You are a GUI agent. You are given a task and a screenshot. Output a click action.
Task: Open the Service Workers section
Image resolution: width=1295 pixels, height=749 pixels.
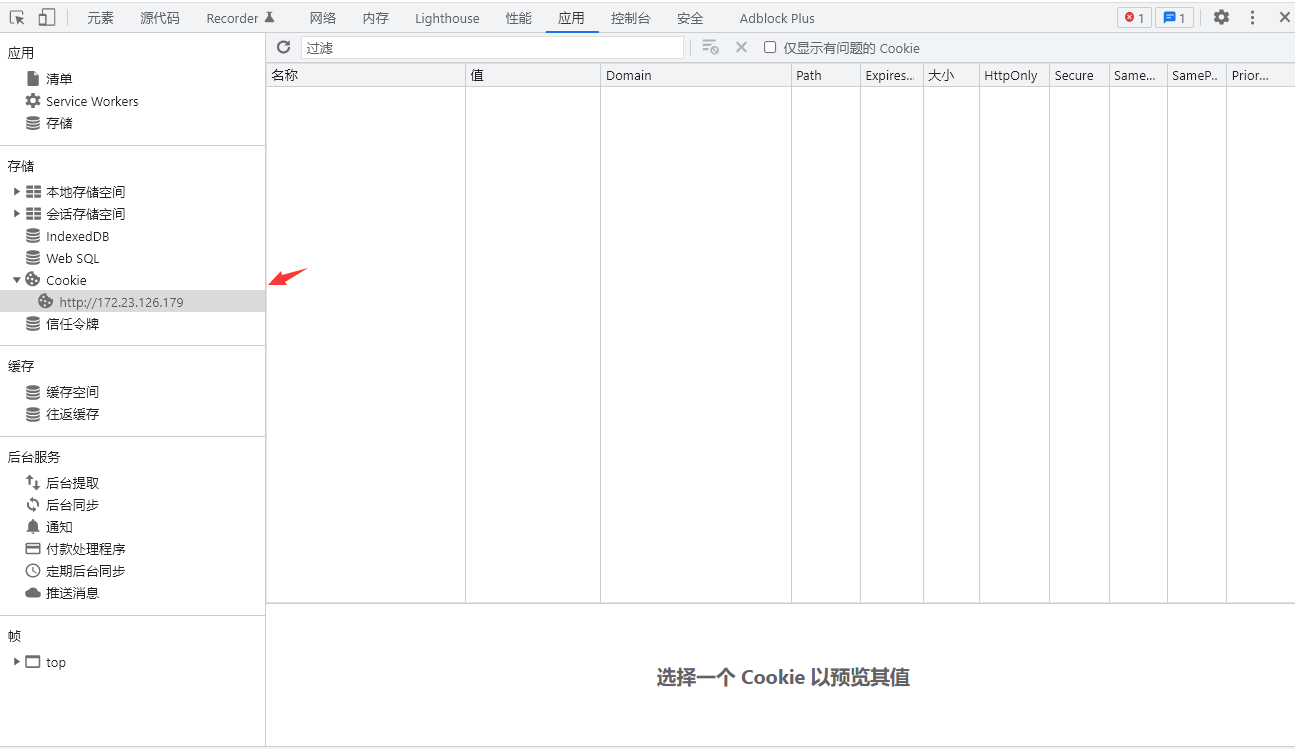pyautogui.click(x=91, y=100)
